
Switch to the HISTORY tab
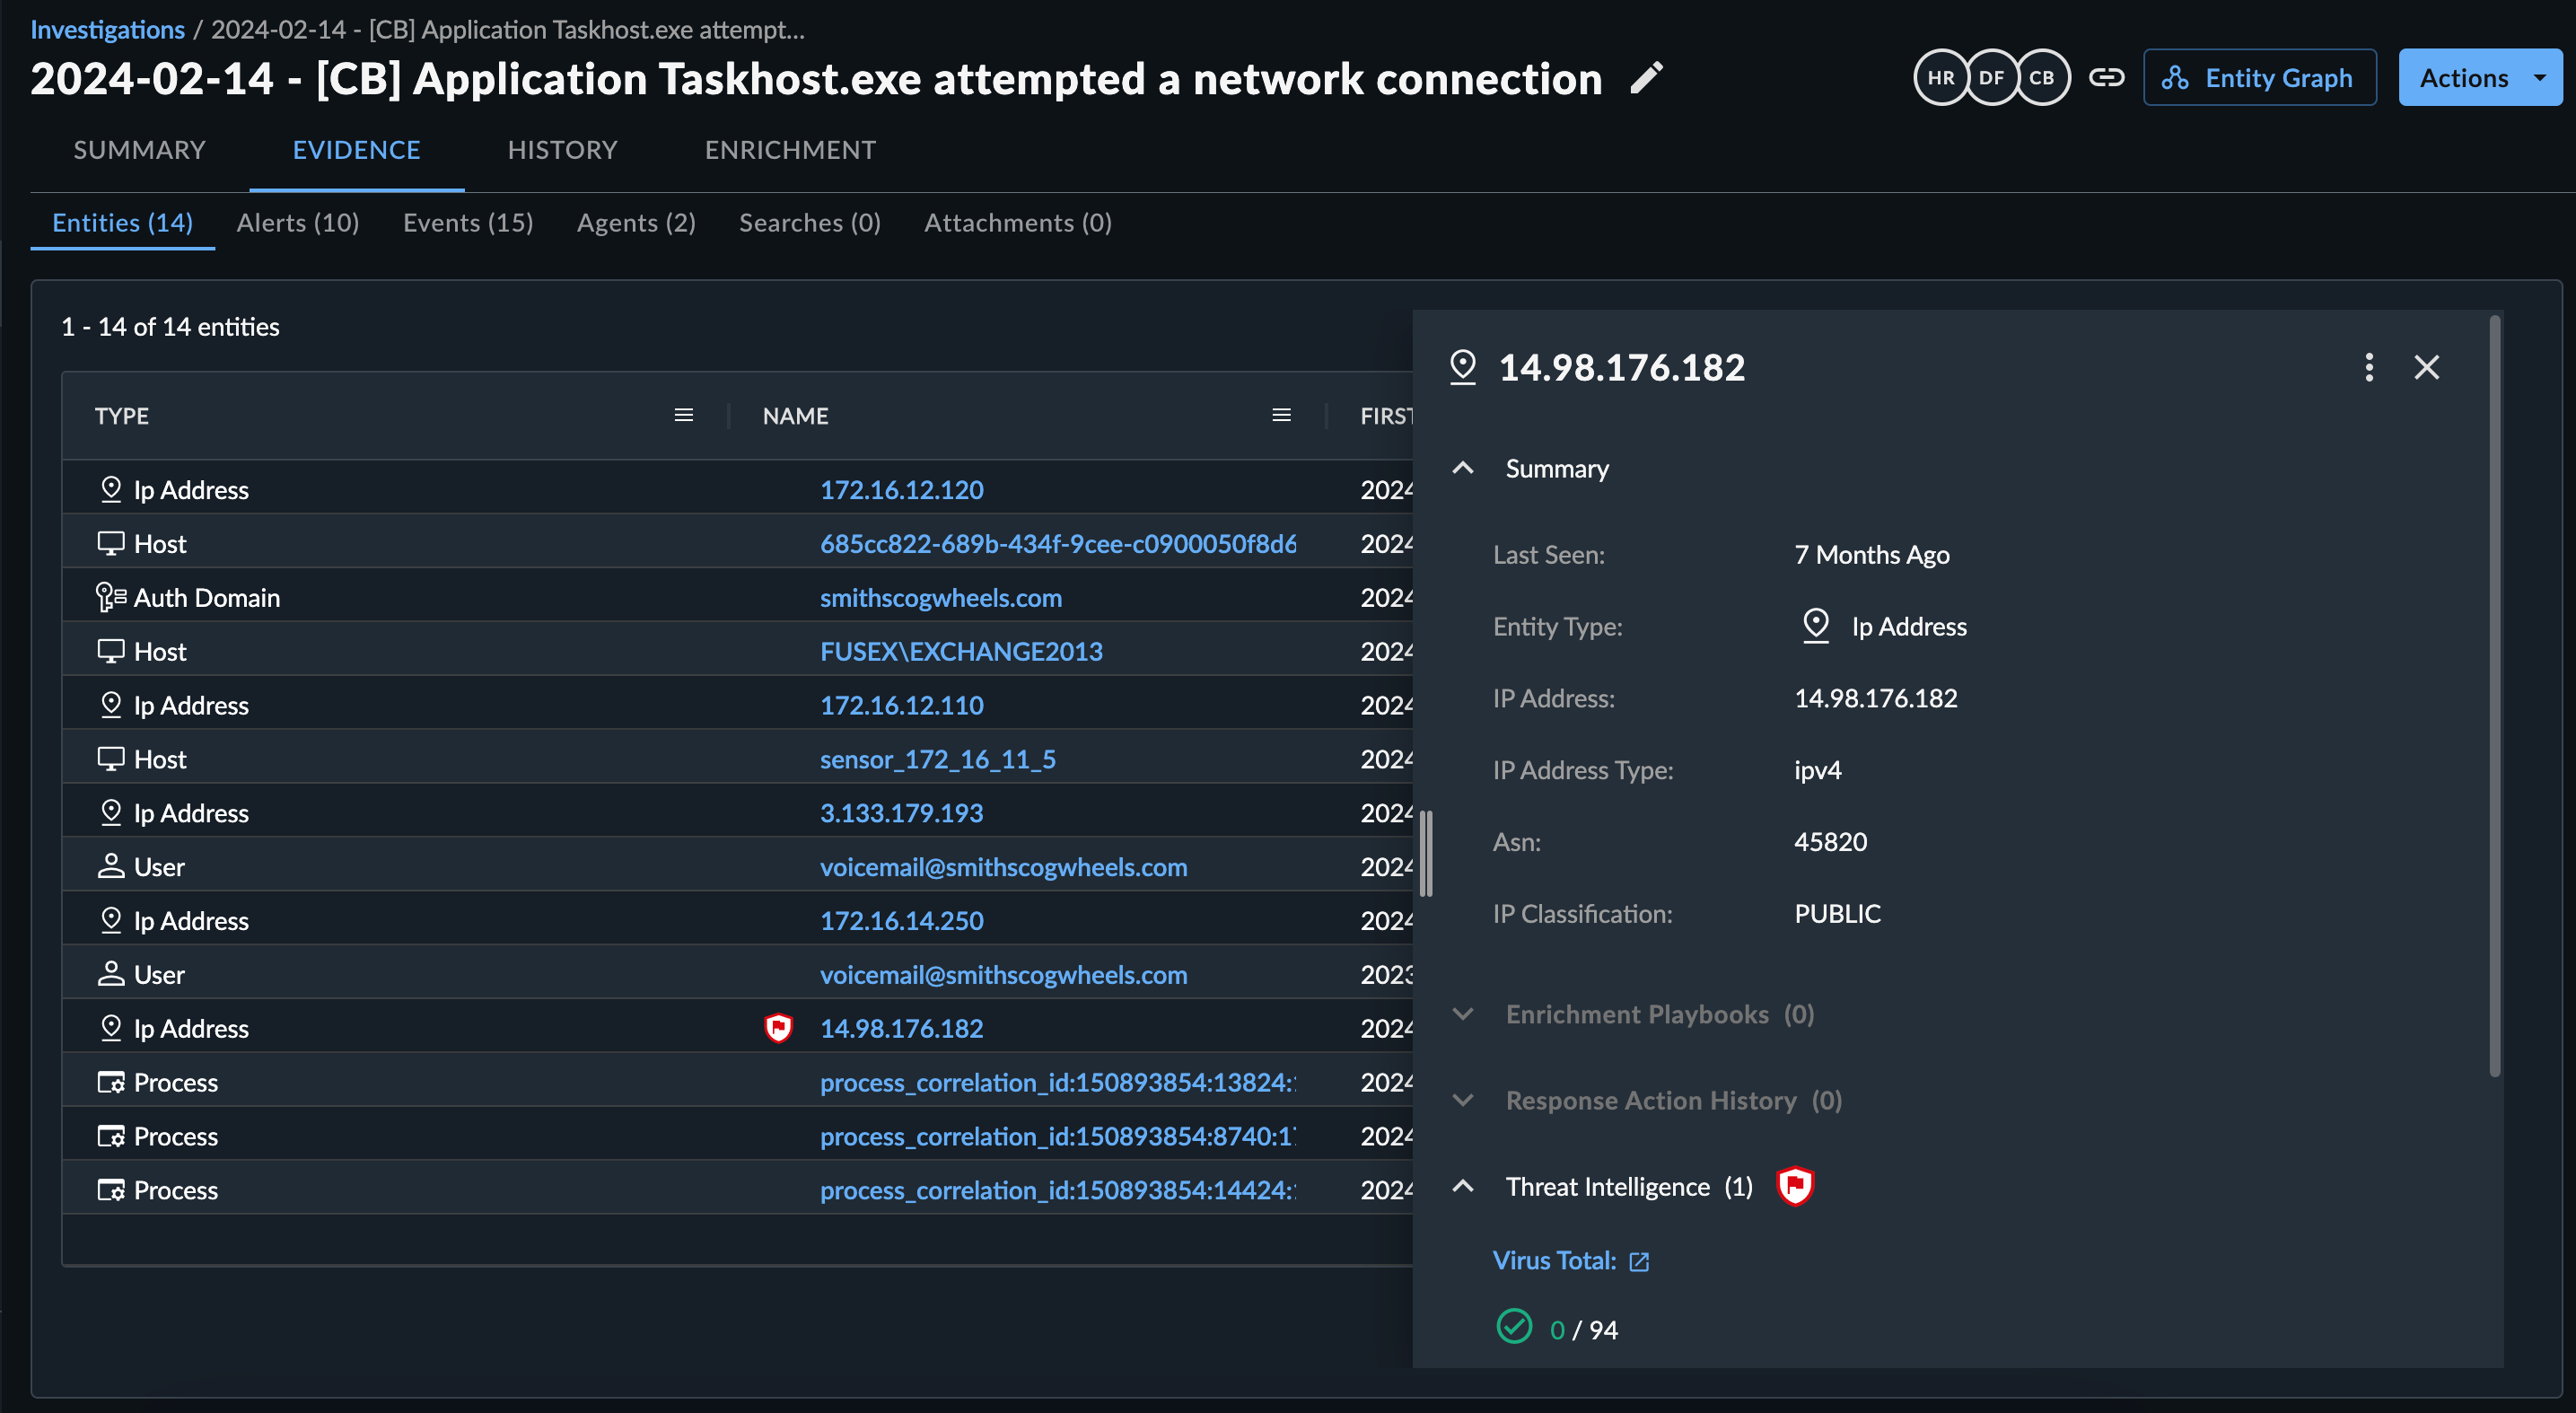pos(562,150)
